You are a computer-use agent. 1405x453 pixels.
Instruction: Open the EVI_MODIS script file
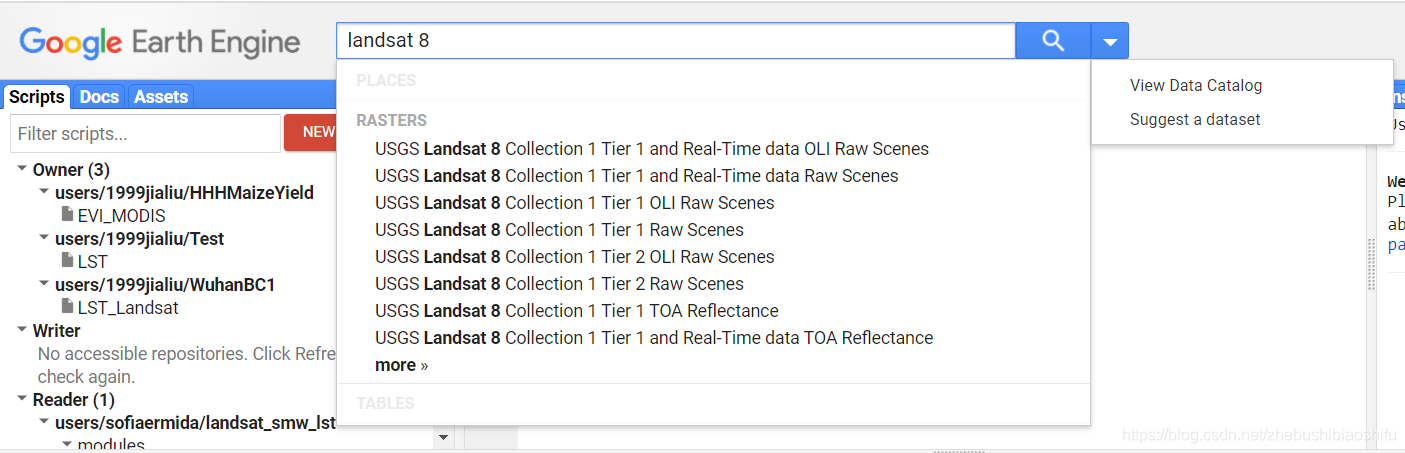click(121, 215)
